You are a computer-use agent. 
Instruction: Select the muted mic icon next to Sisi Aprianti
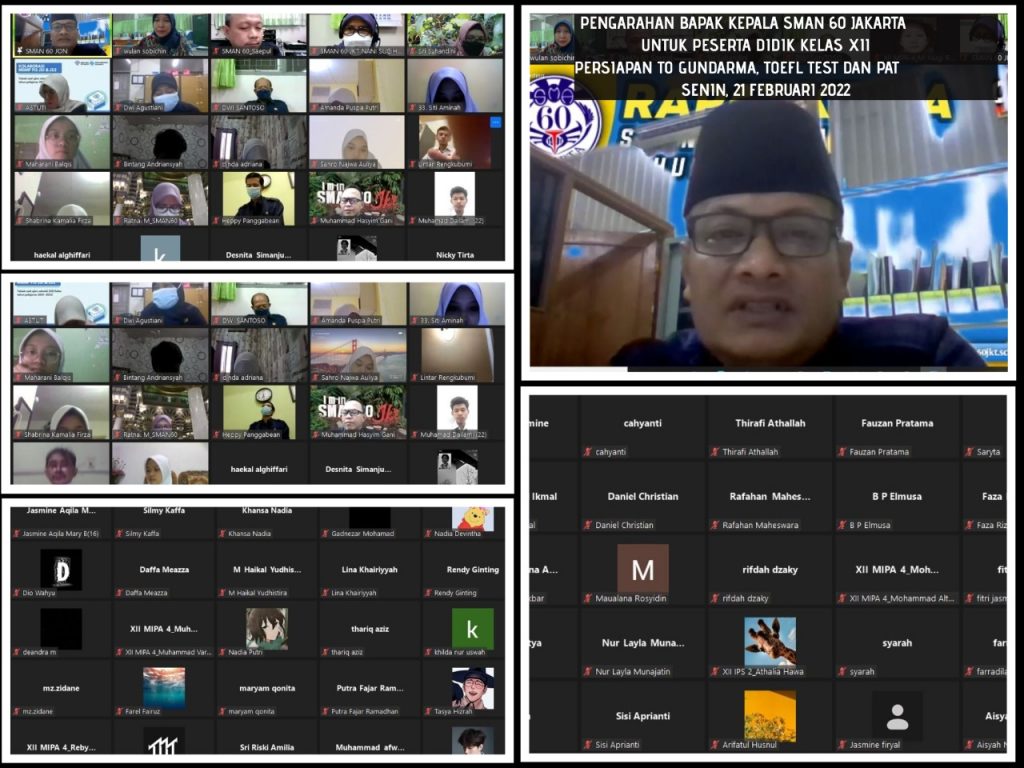pyautogui.click(x=587, y=745)
